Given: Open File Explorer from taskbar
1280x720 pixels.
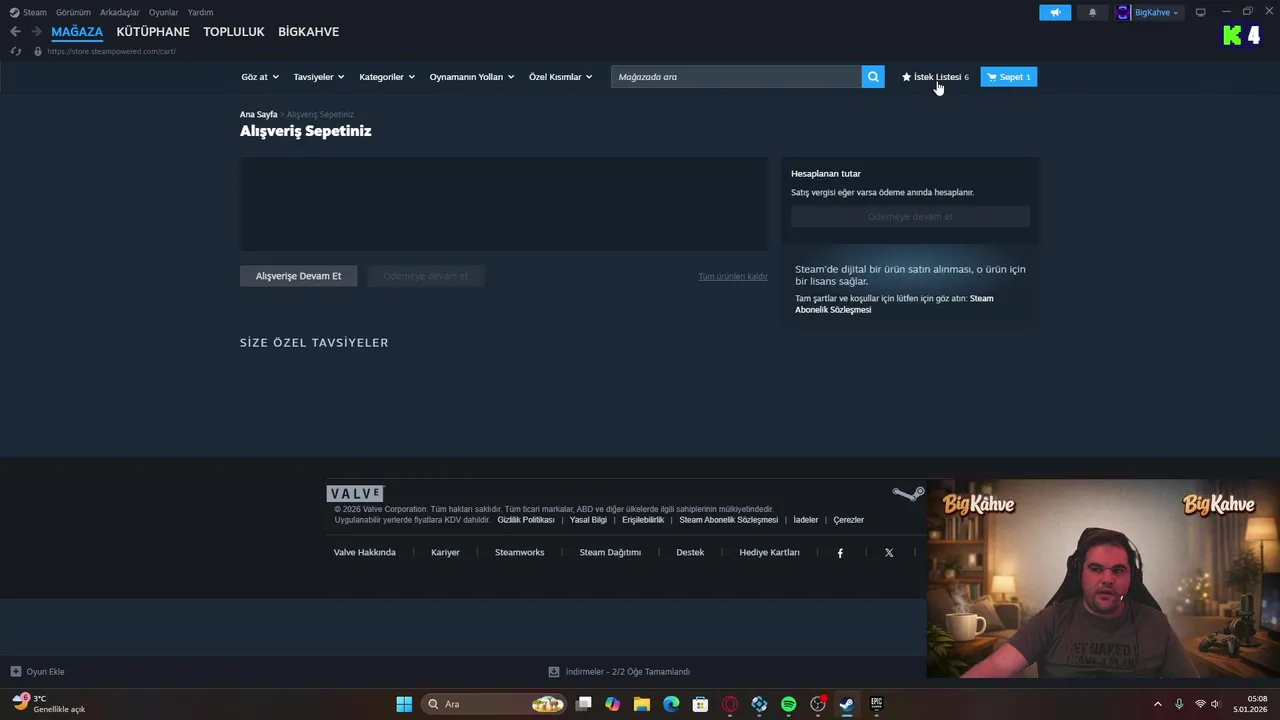Looking at the screenshot, I should tap(642, 704).
